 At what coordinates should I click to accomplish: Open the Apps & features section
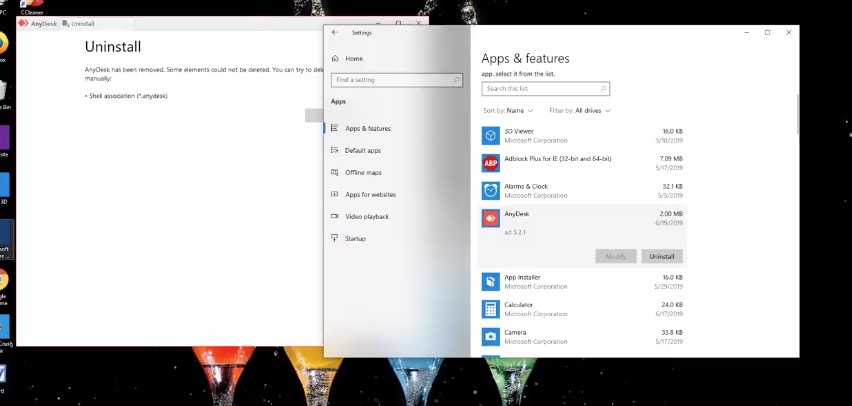(x=367, y=128)
